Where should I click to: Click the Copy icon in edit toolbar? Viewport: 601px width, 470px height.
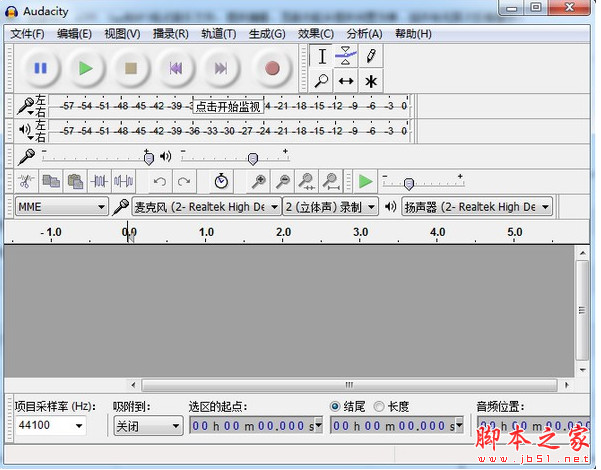[51, 181]
